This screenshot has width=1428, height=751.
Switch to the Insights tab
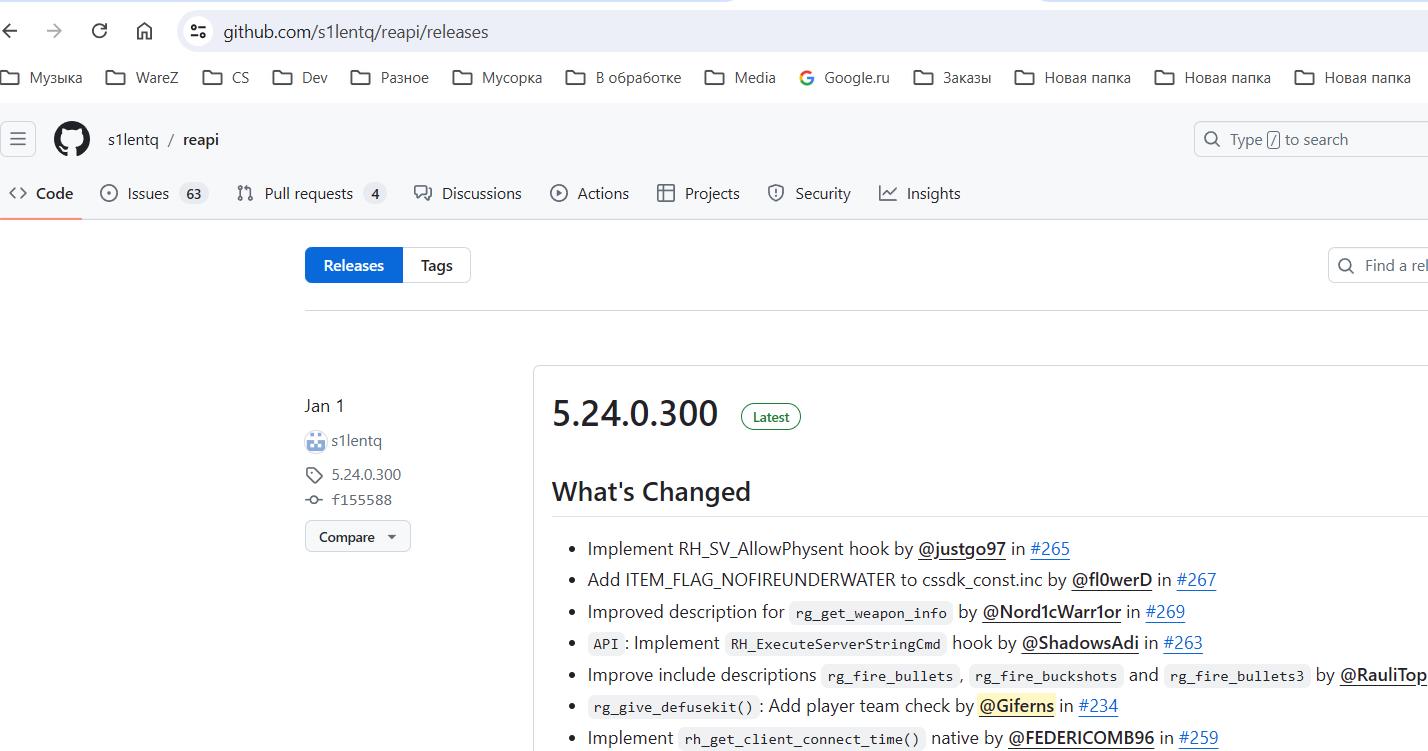coord(920,193)
